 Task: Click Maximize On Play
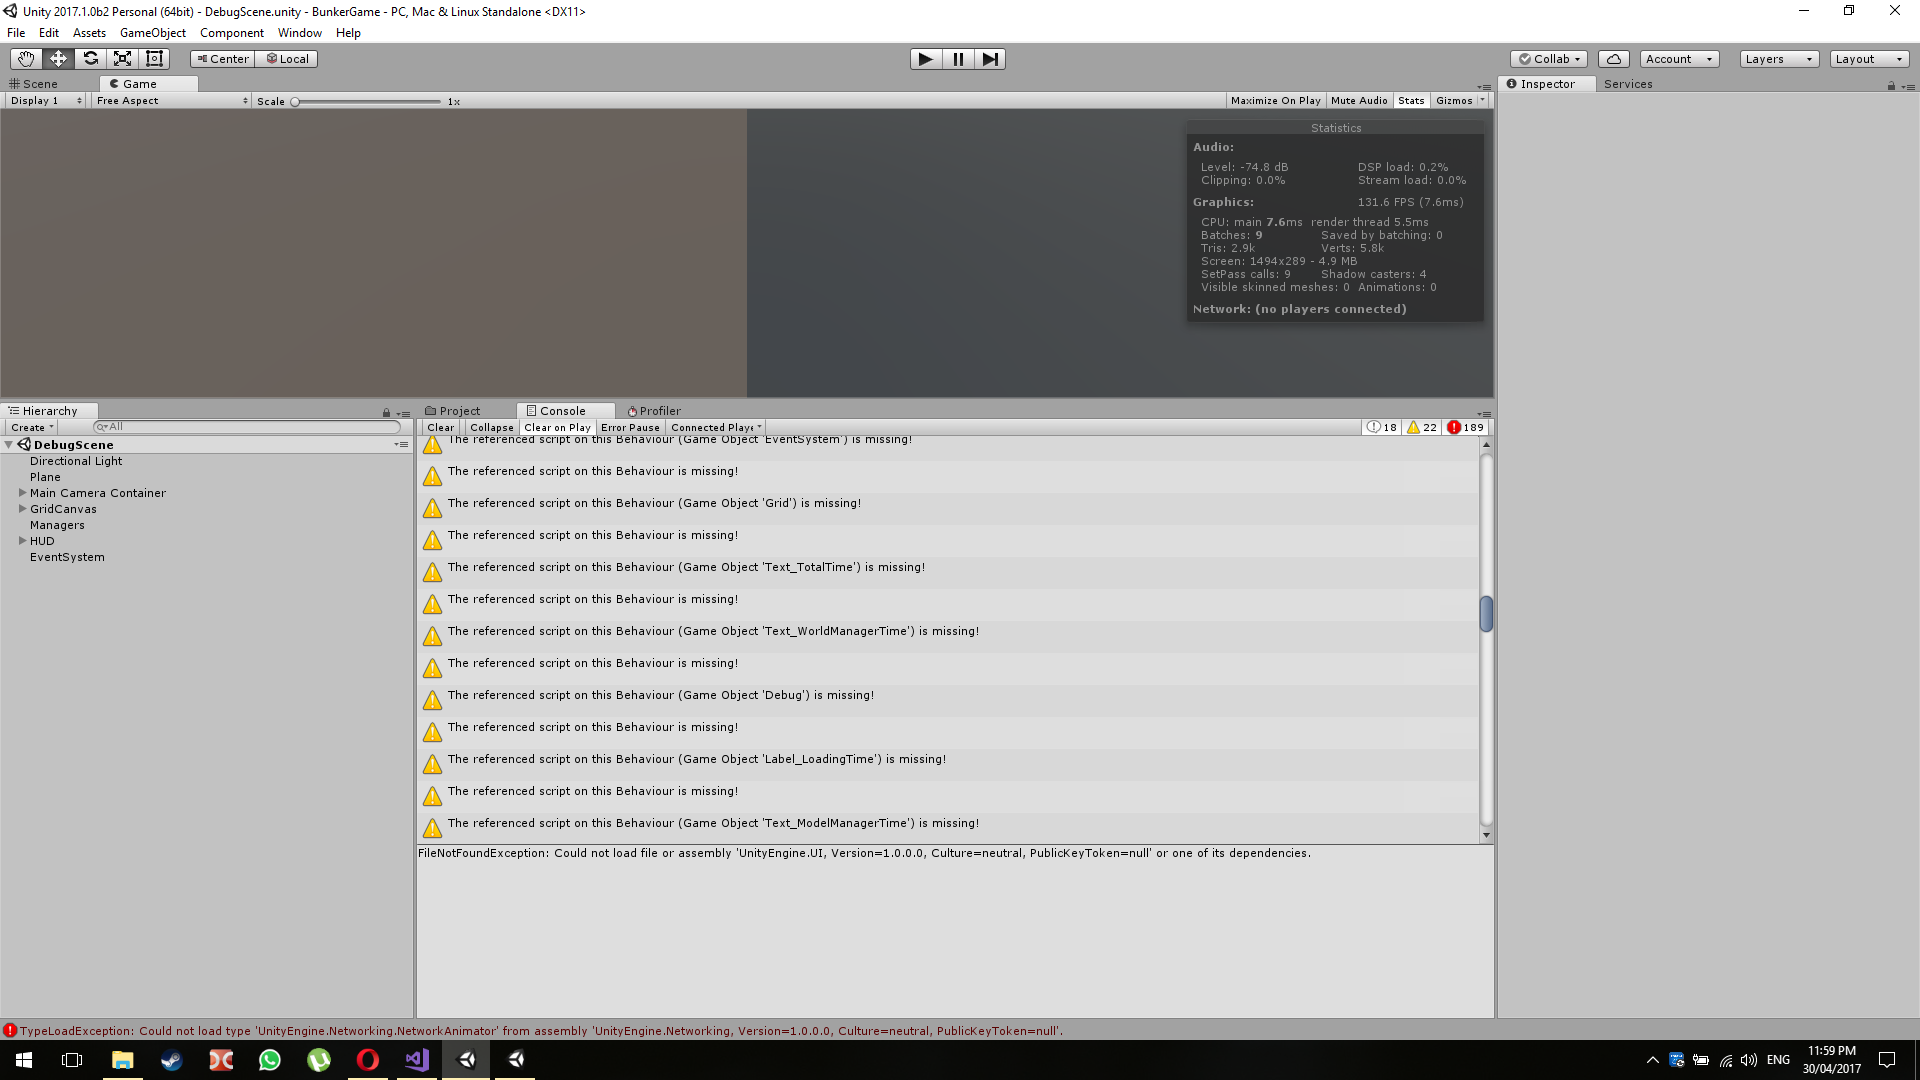pyautogui.click(x=1276, y=100)
